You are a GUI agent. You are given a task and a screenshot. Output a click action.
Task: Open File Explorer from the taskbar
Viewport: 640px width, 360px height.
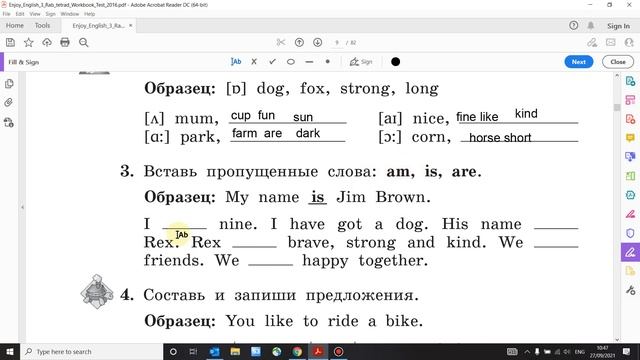[235, 351]
